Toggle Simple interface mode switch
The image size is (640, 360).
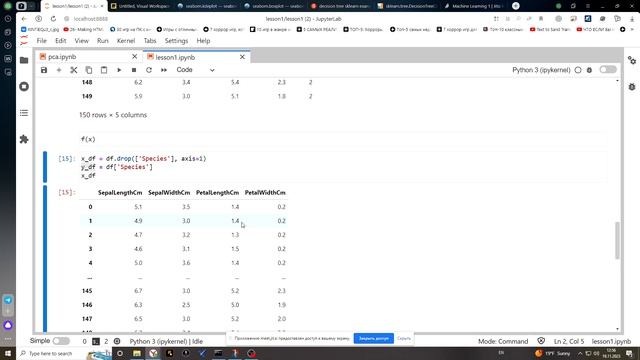click(x=61, y=341)
